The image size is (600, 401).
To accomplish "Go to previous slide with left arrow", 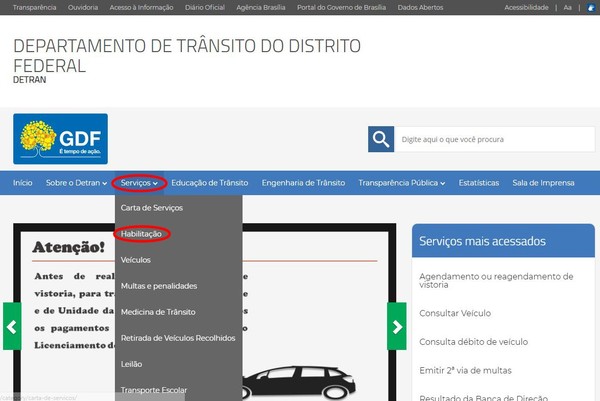I will pyautogui.click(x=12, y=326).
